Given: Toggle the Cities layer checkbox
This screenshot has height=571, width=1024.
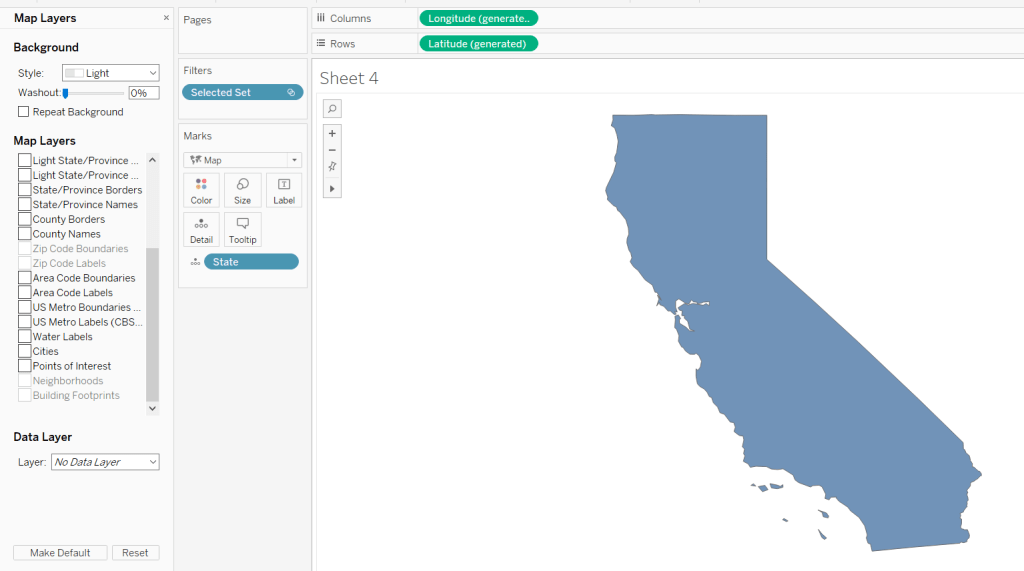Looking at the screenshot, I should pos(25,351).
